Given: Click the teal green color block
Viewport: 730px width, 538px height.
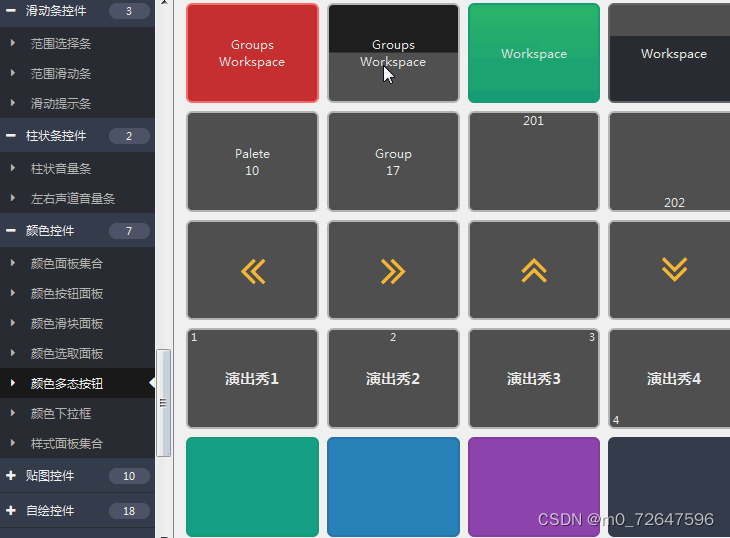Looking at the screenshot, I should click(252, 487).
